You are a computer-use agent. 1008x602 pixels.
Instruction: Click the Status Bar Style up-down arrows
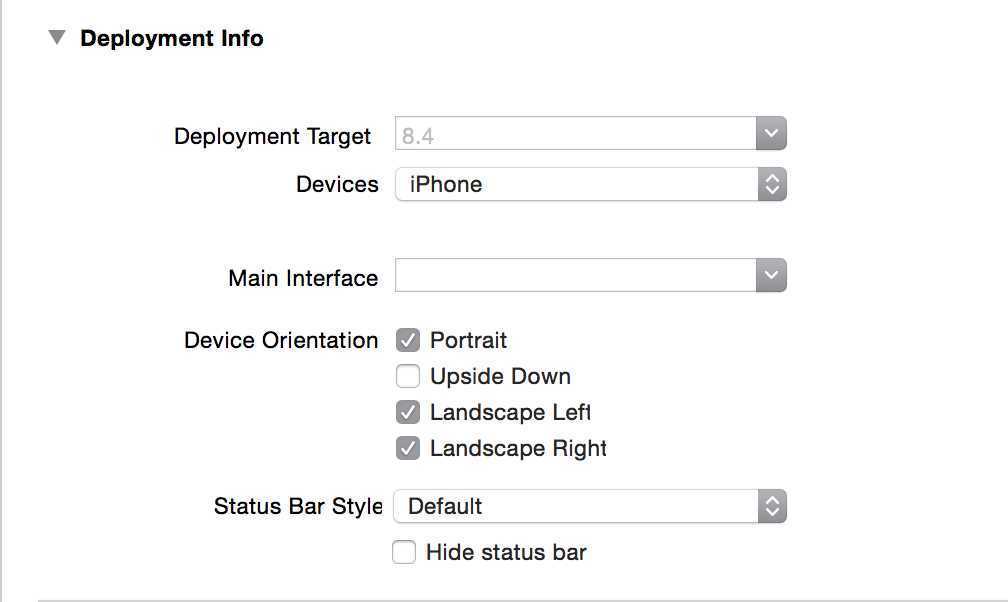click(x=771, y=506)
